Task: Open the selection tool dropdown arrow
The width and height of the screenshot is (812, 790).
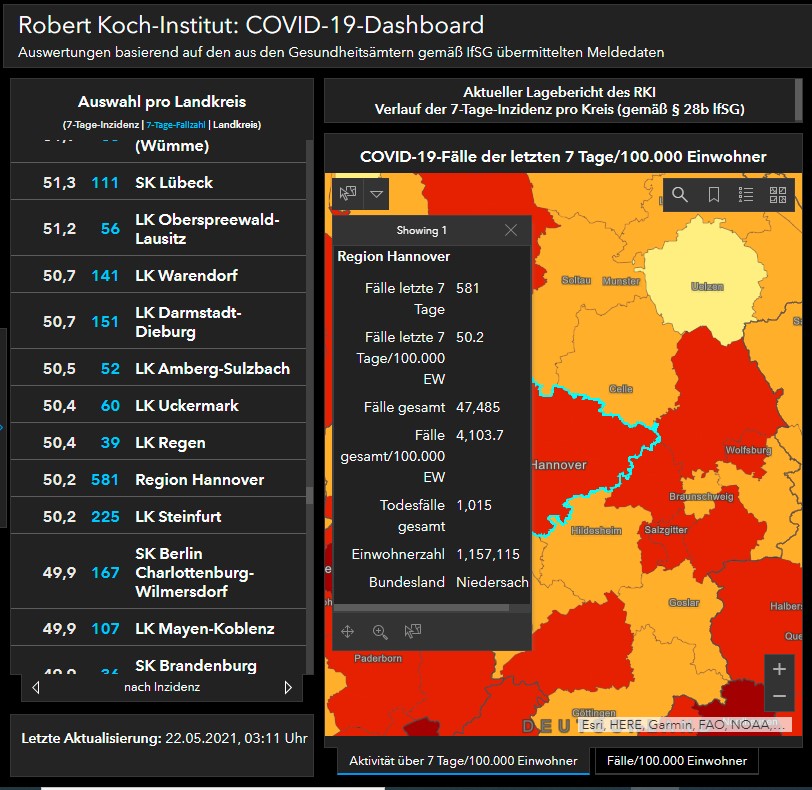Action: (x=376, y=193)
